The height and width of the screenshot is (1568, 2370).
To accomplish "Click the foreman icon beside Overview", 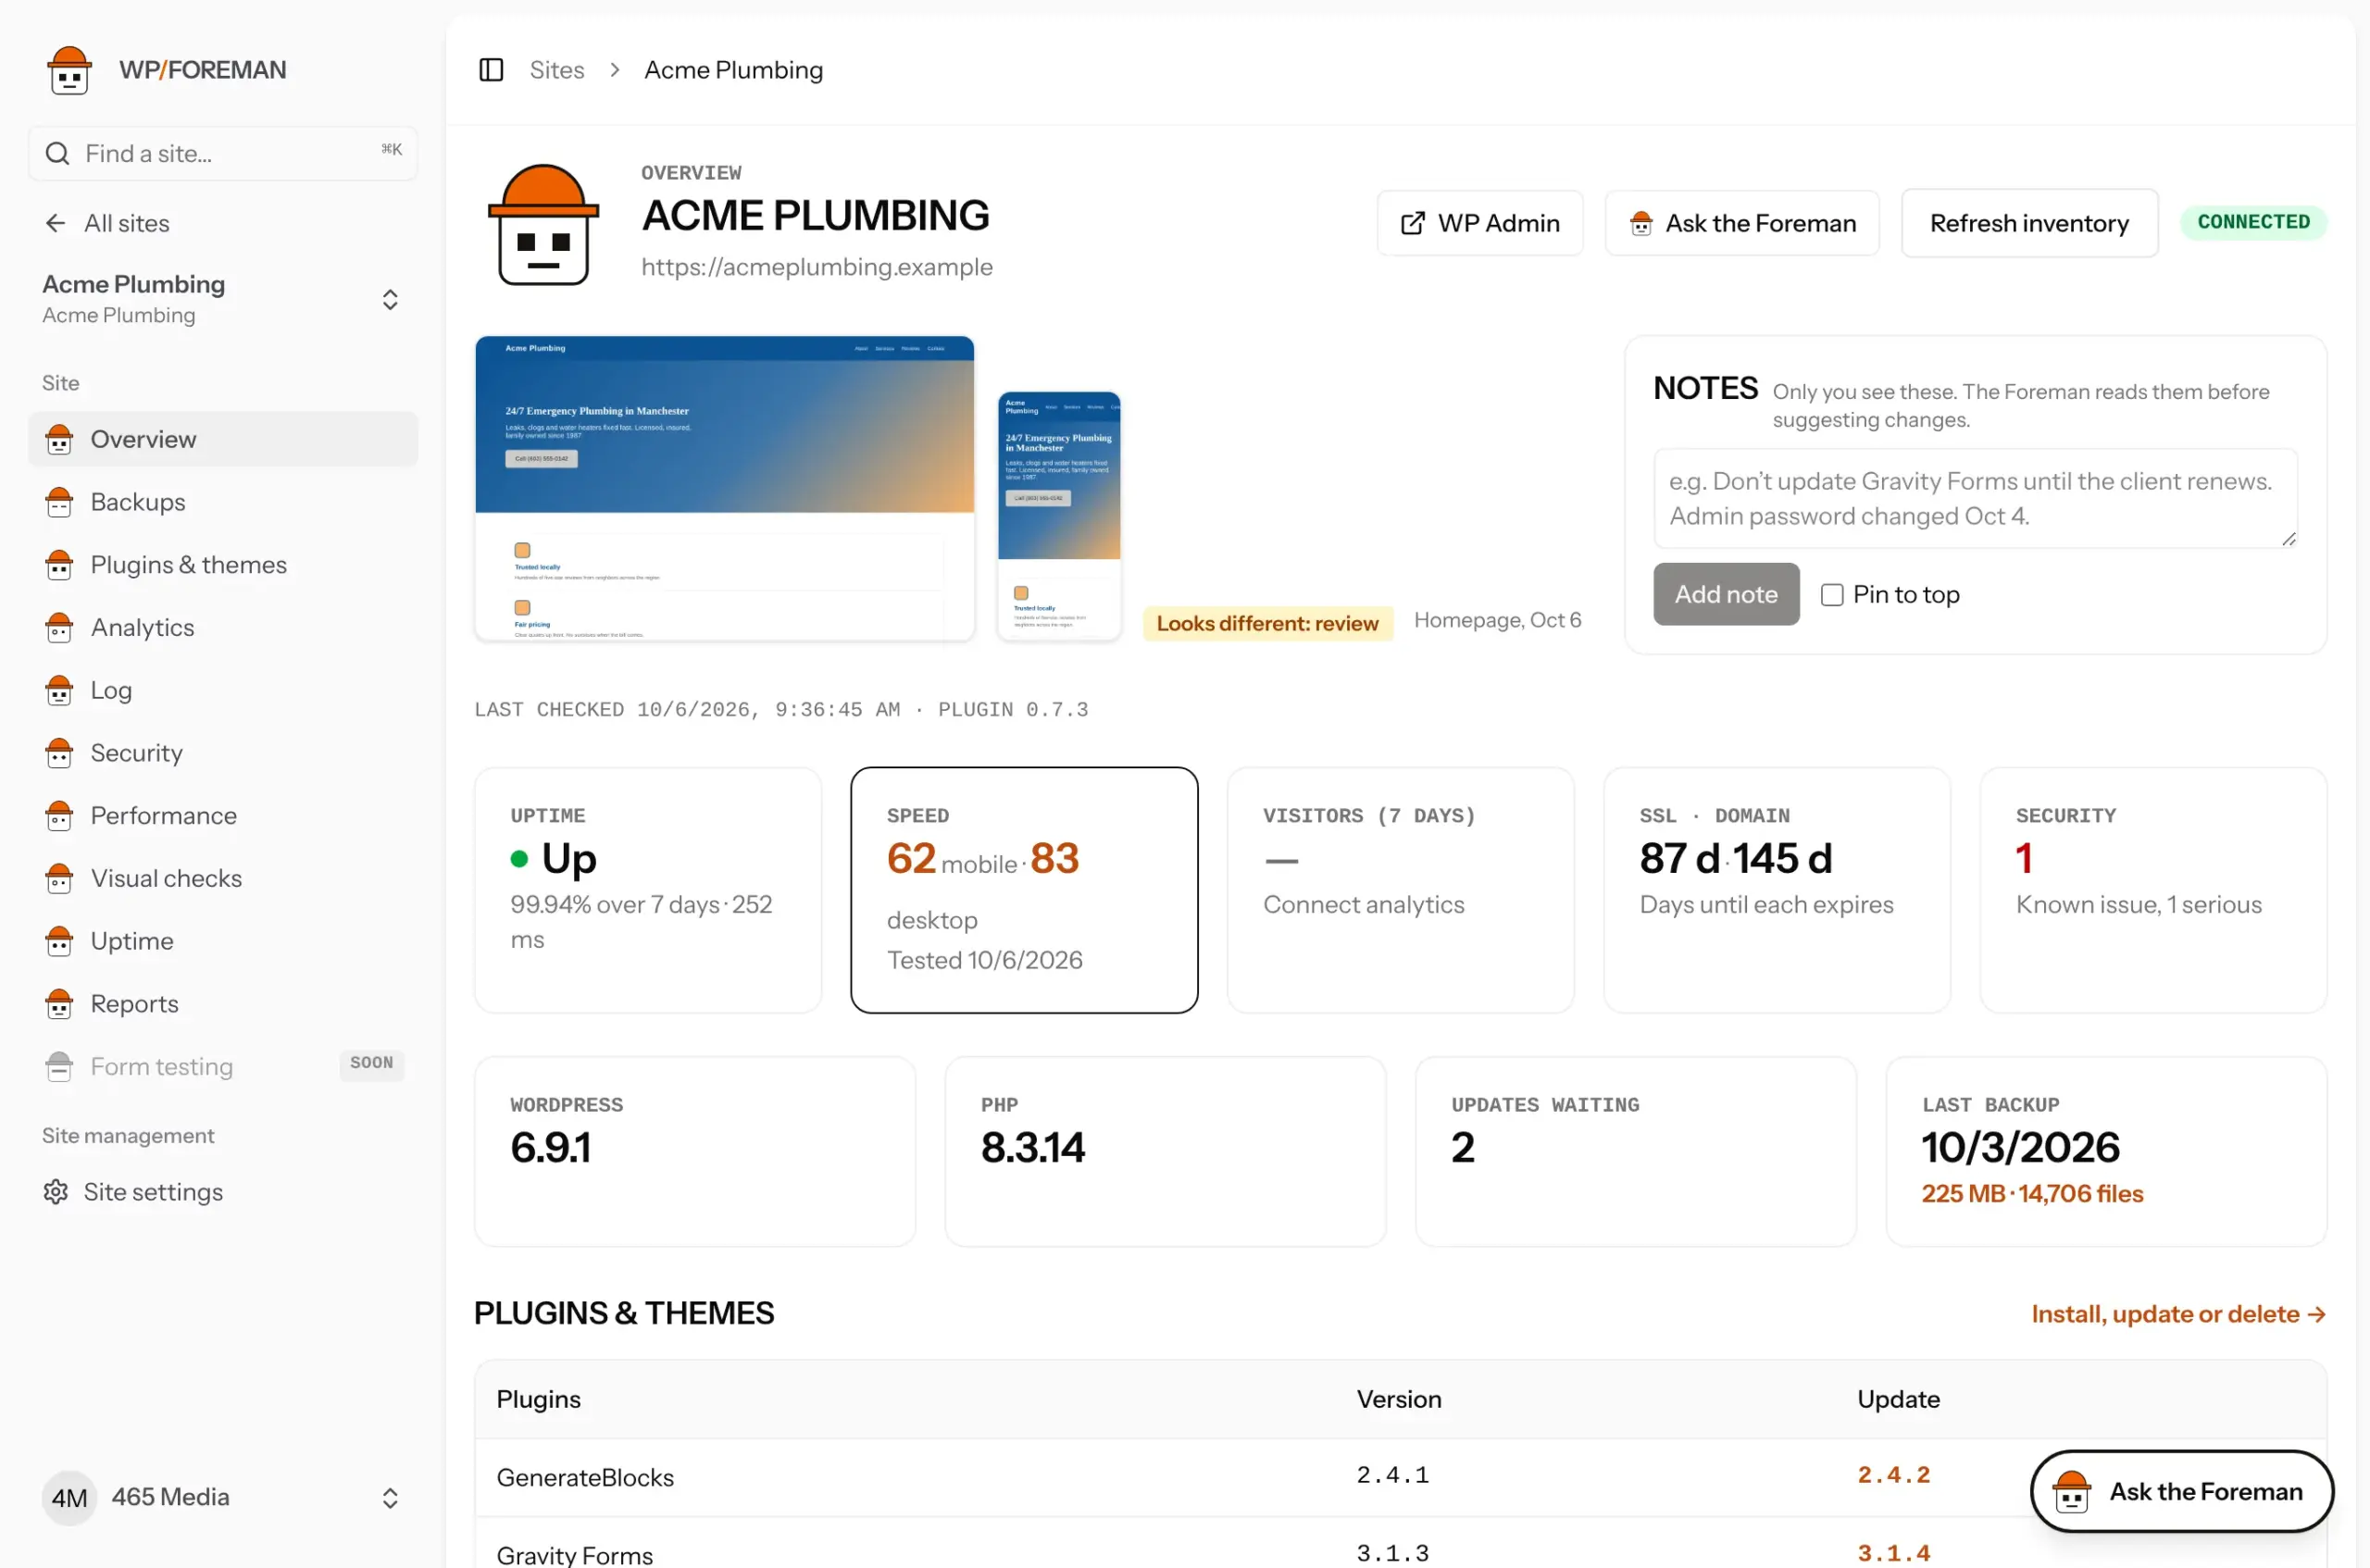I will 59,439.
